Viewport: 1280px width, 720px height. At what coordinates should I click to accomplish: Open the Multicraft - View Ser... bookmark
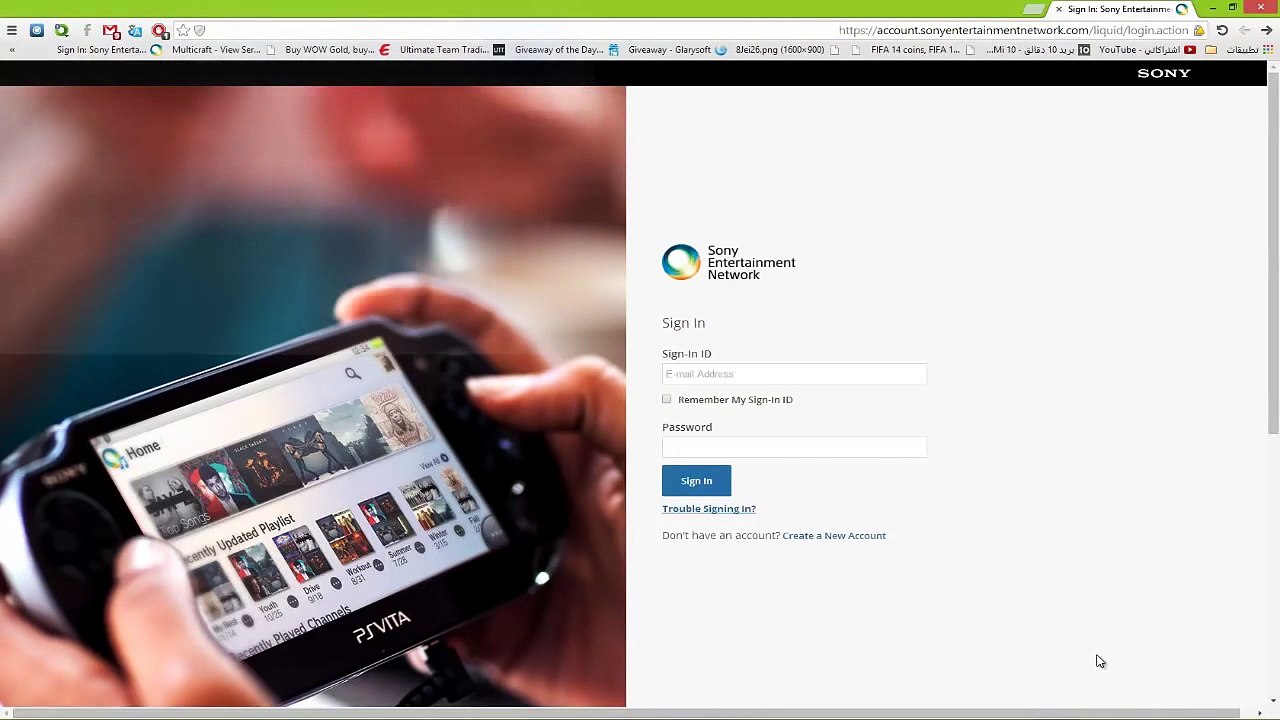[x=224, y=50]
